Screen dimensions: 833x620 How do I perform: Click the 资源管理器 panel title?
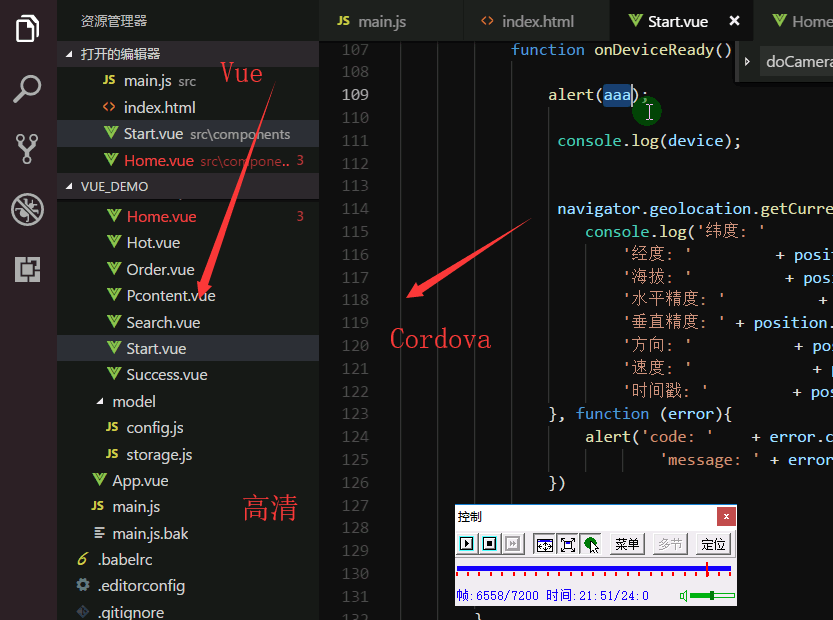[x=114, y=21]
